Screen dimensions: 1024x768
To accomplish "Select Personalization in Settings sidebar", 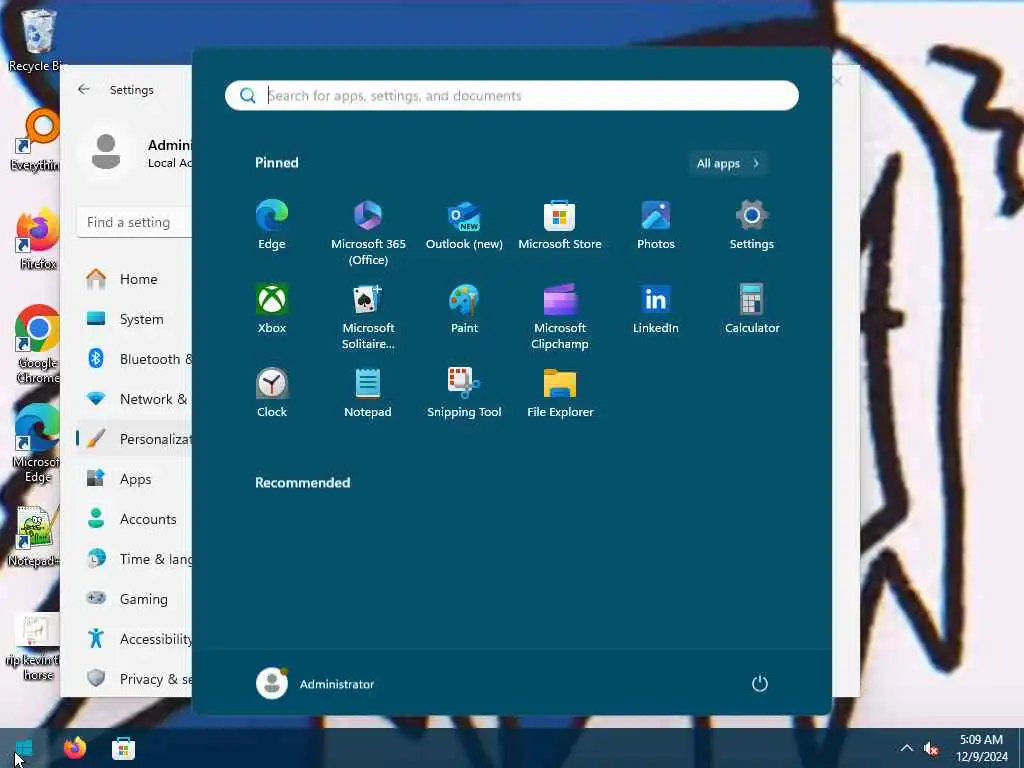I will (134, 439).
